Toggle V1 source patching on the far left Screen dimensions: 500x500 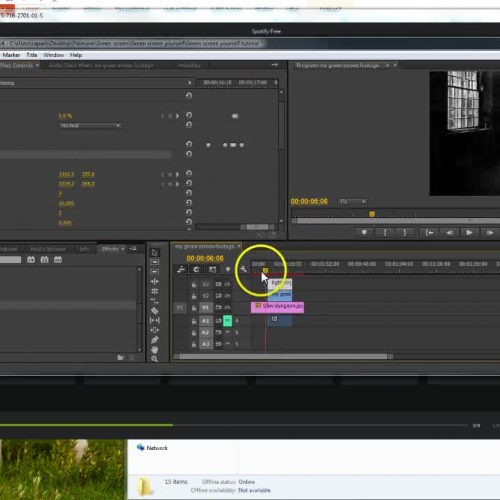coord(180,308)
